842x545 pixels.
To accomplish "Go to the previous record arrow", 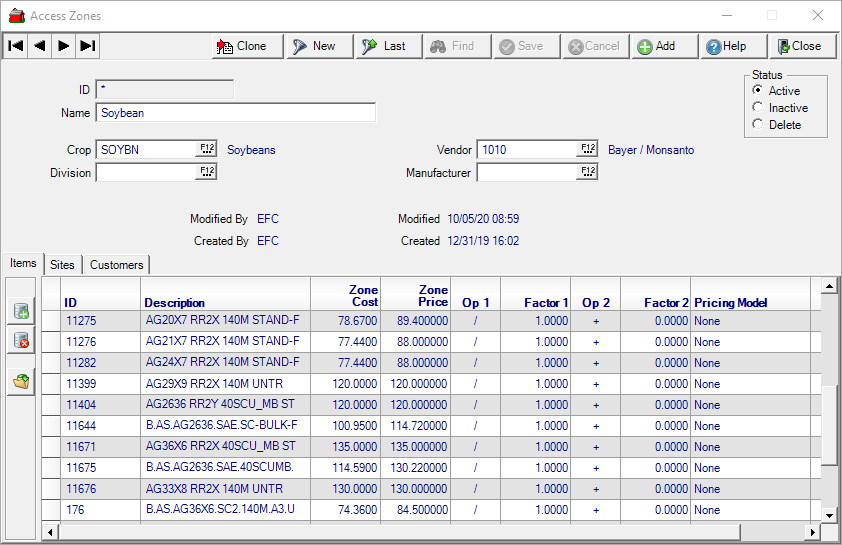I will (39, 46).
